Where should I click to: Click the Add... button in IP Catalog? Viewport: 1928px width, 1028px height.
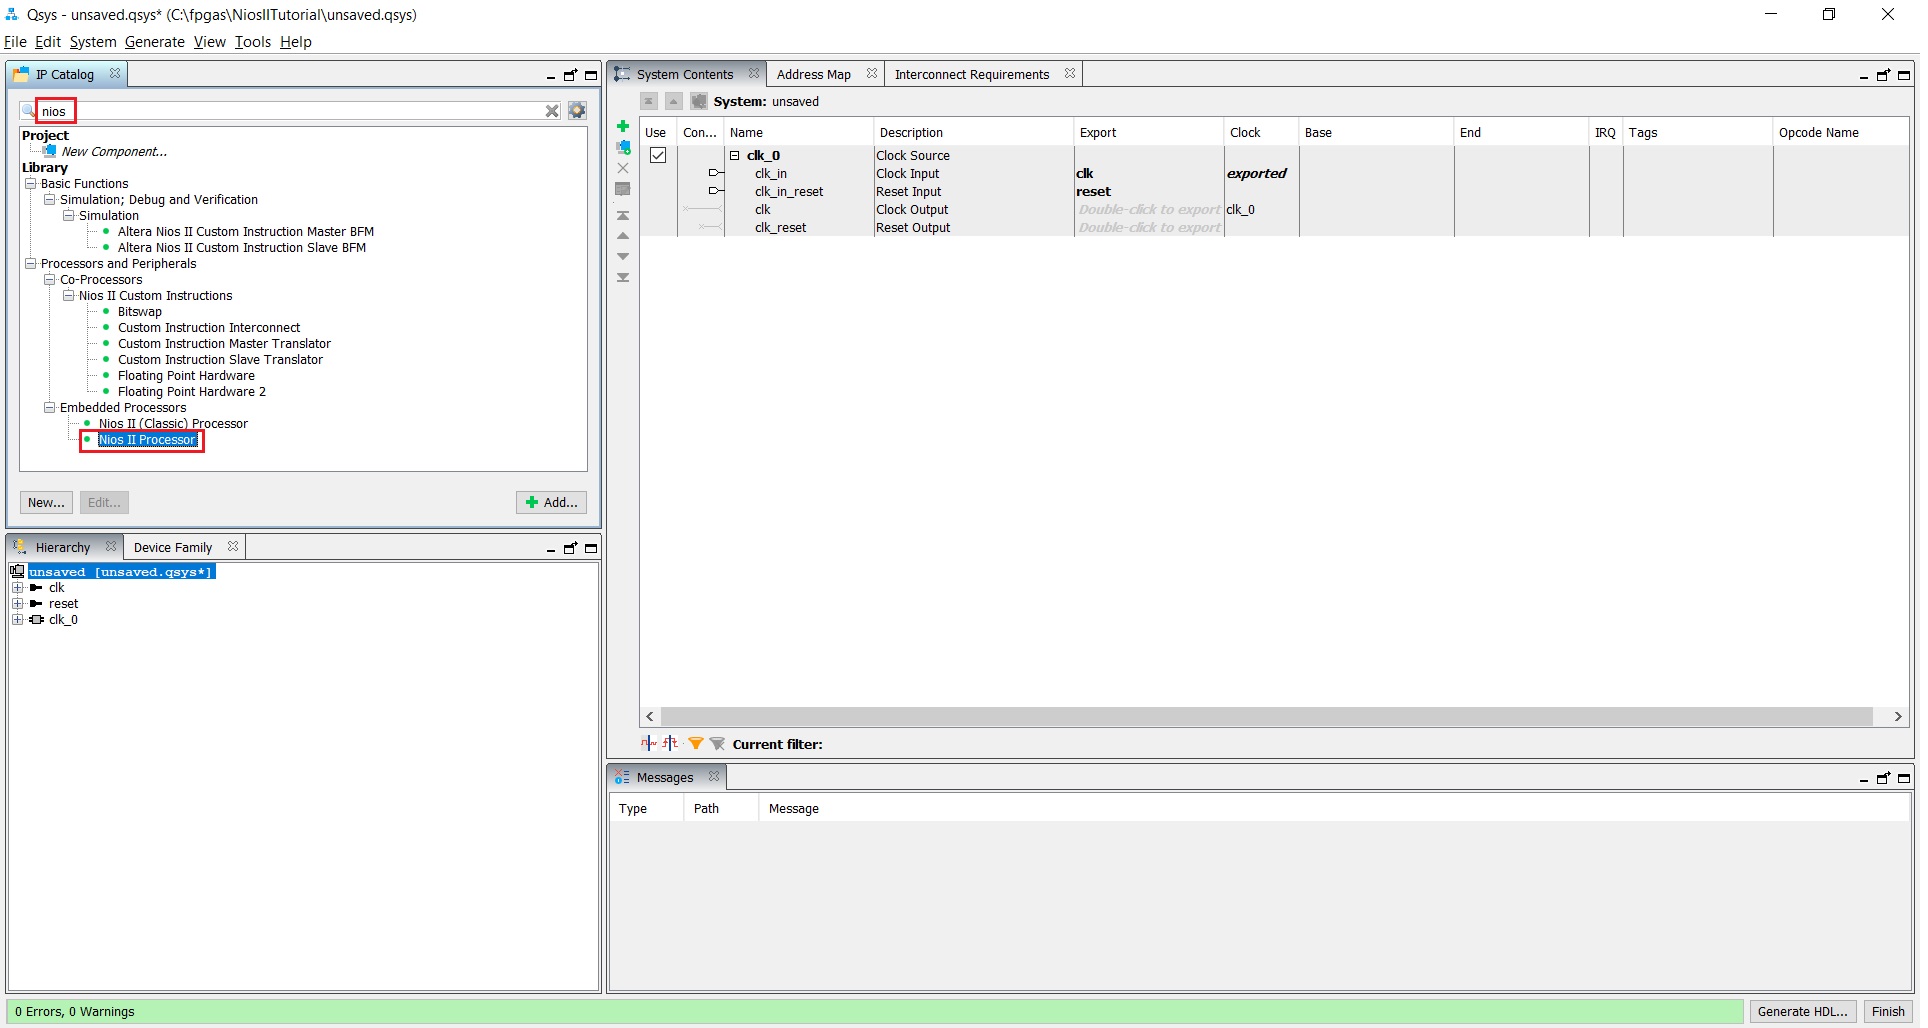[x=551, y=503]
